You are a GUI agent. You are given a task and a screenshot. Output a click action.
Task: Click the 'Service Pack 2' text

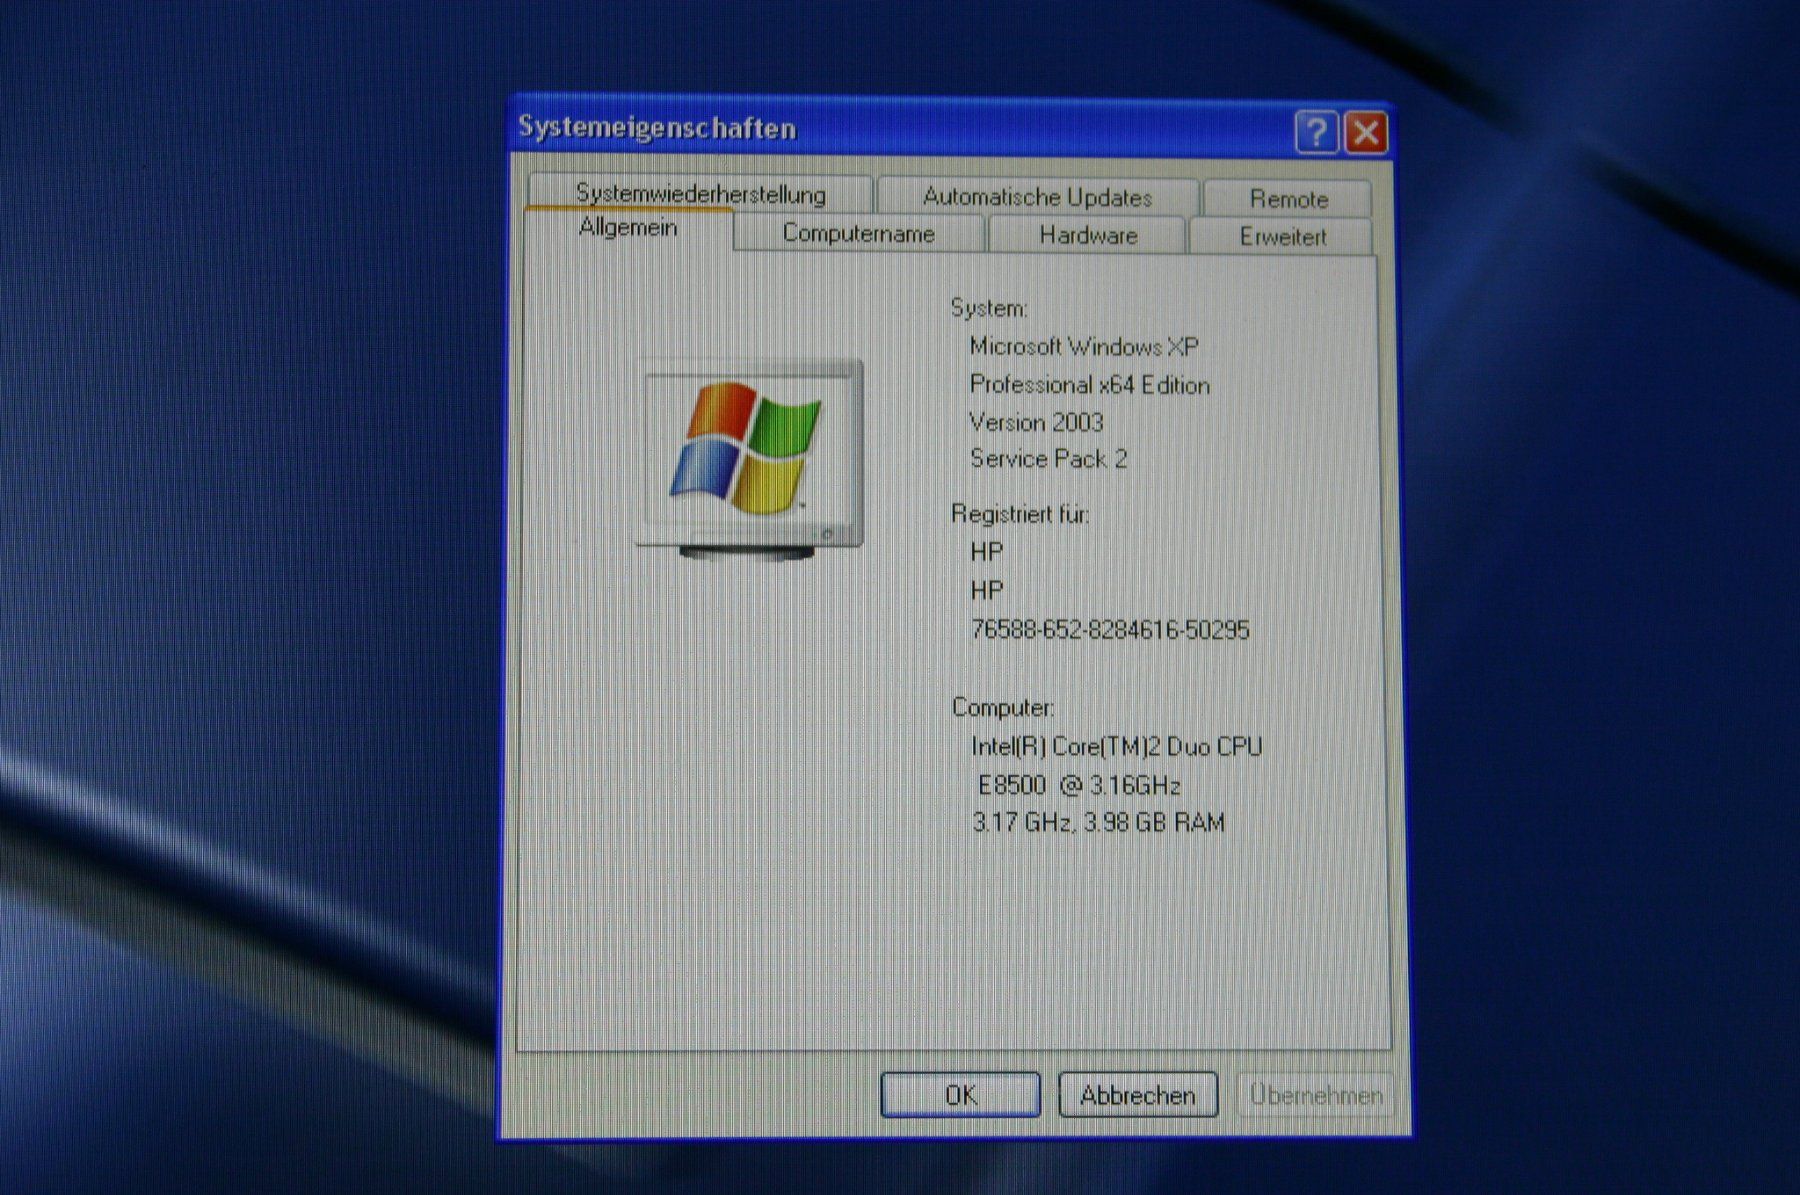pyautogui.click(x=1048, y=459)
